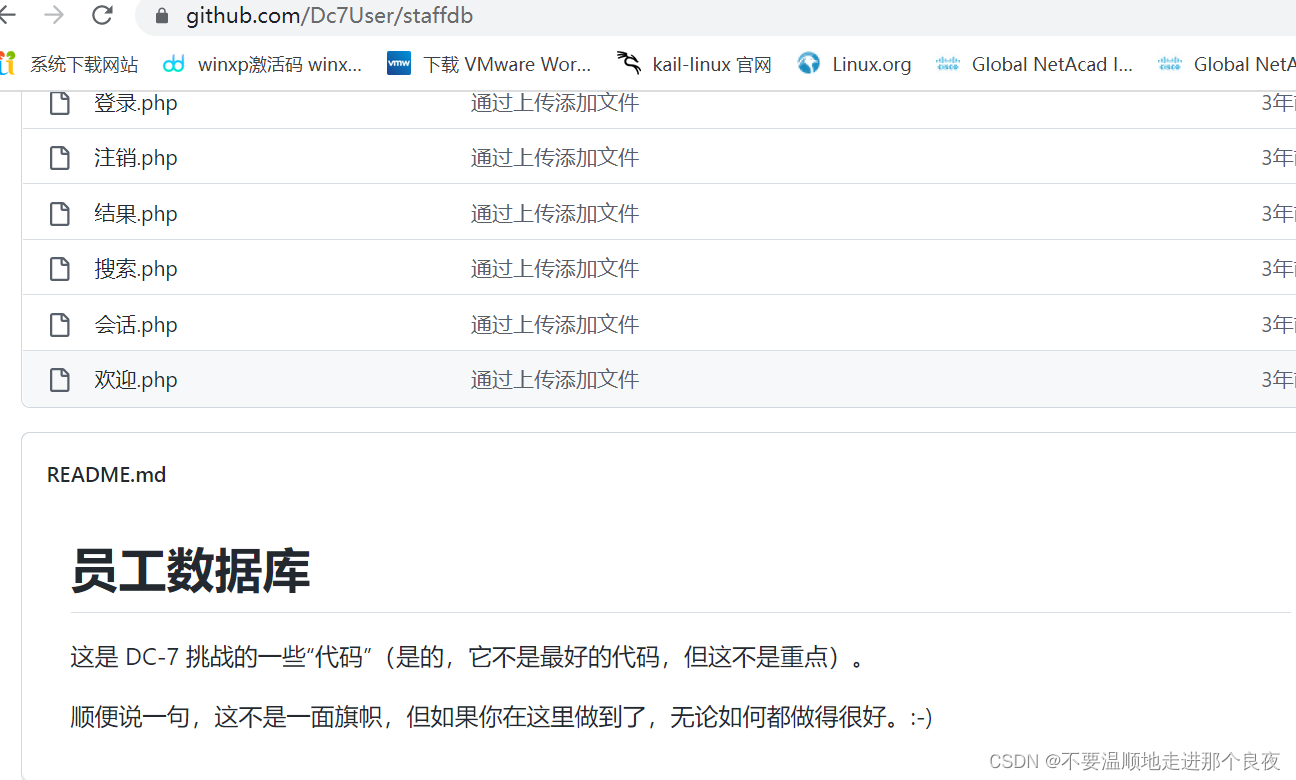Image resolution: width=1296 pixels, height=780 pixels.
Task: Open file 会话.php
Action: click(x=136, y=325)
